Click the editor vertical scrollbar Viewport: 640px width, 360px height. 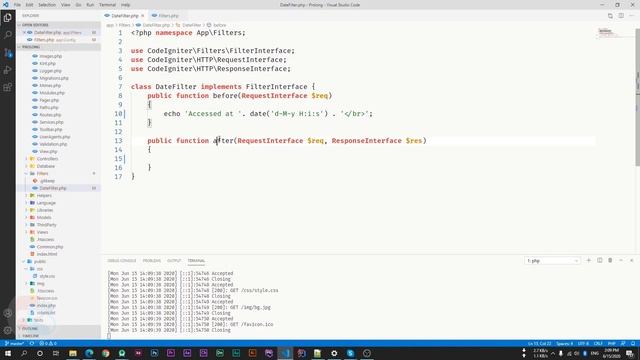point(638,98)
